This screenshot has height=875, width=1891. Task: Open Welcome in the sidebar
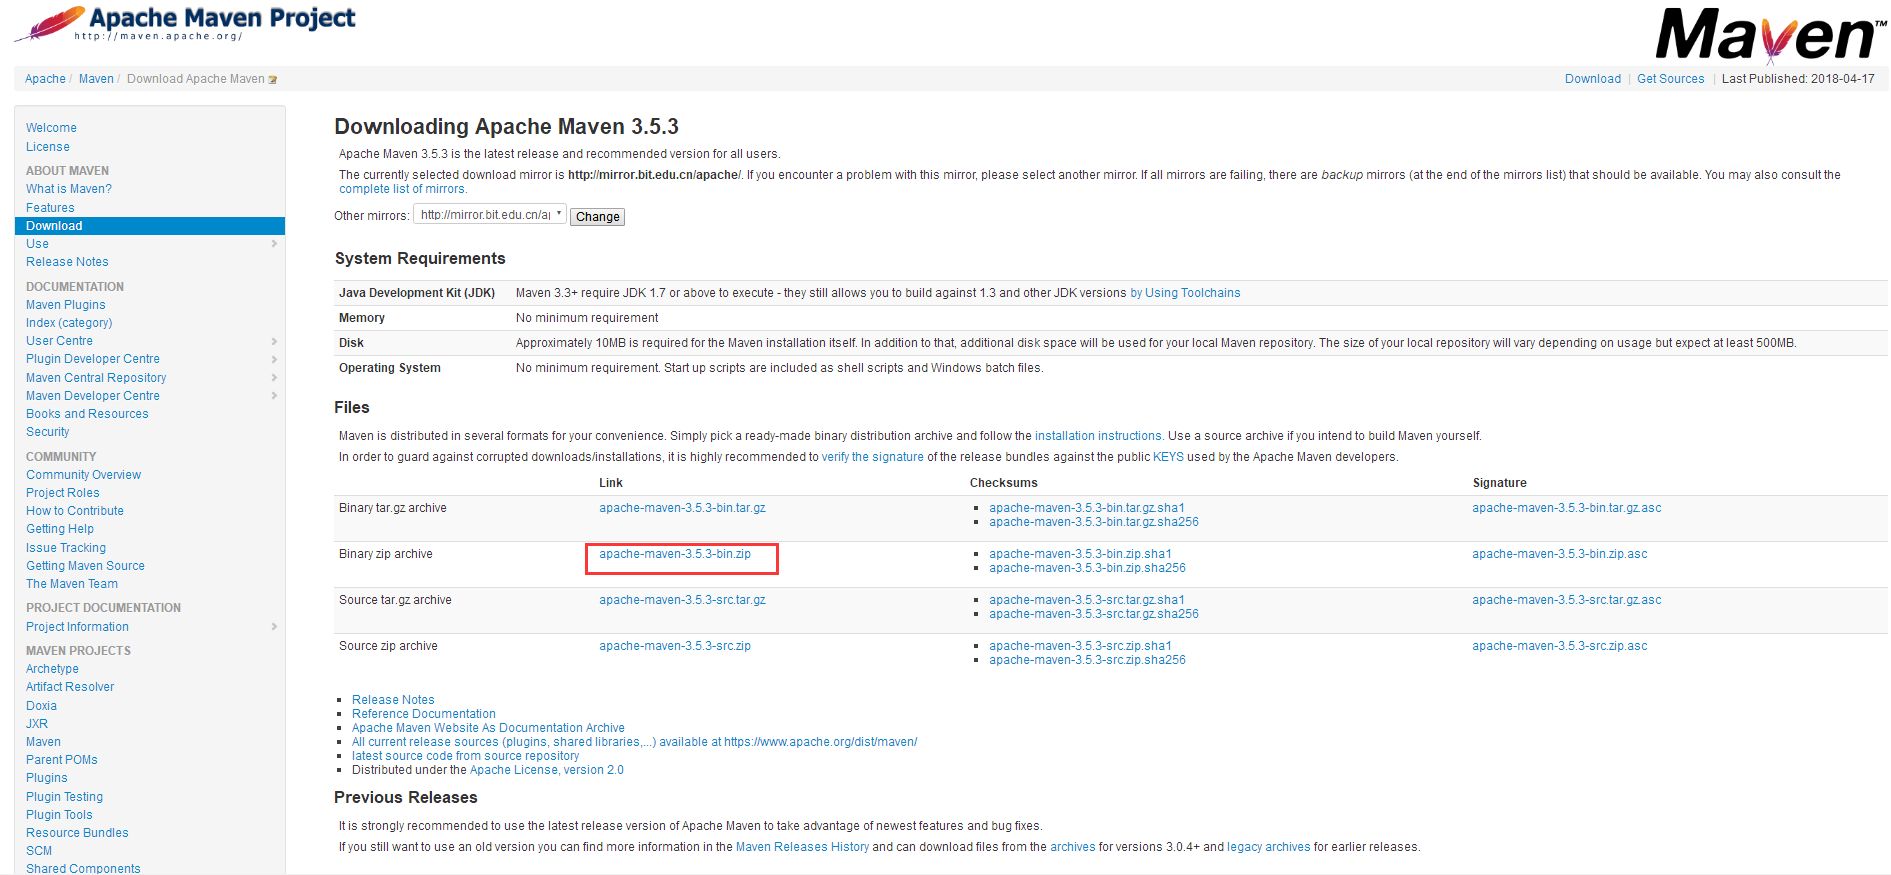click(x=51, y=128)
